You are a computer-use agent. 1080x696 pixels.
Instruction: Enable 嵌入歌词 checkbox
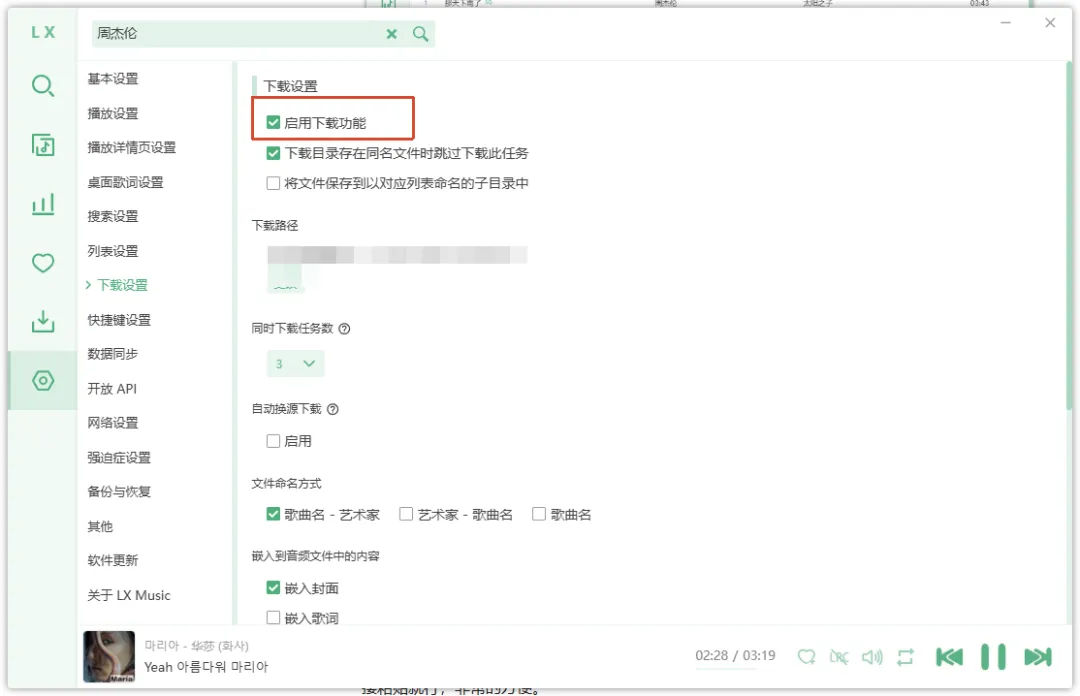(273, 617)
